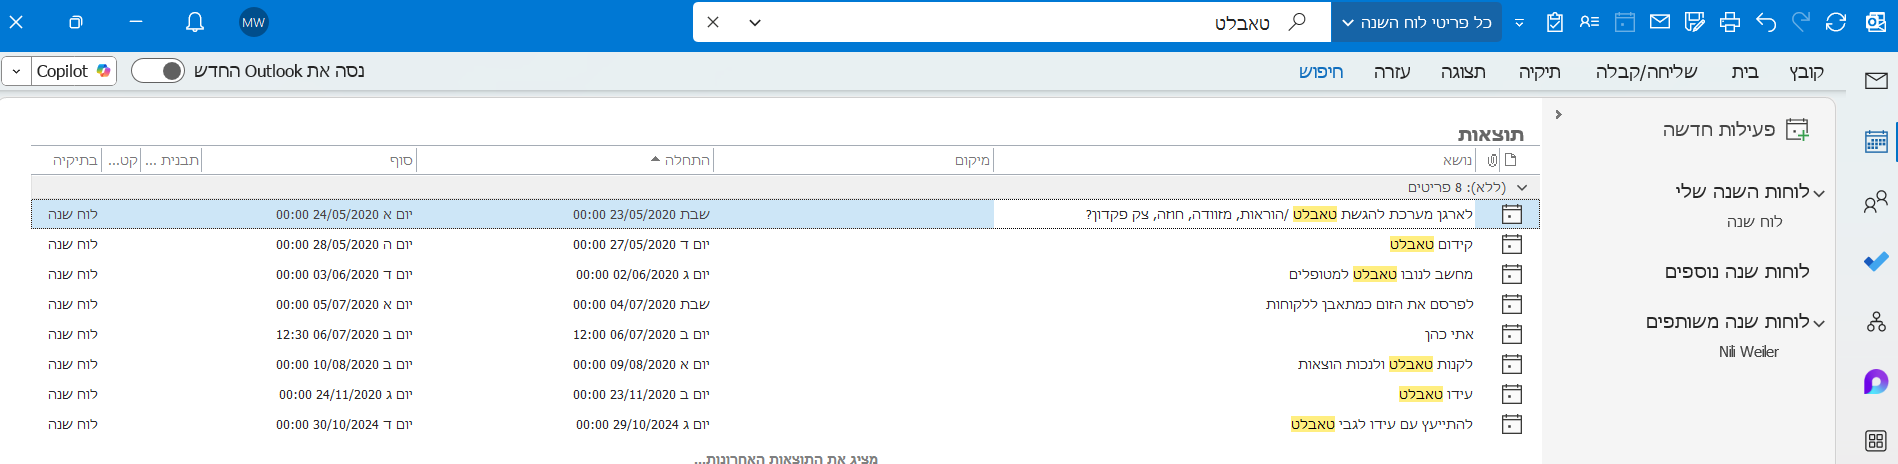Click the 'פעילות חדשה' new activity button
This screenshot has width=1898, height=464.
1736,130
